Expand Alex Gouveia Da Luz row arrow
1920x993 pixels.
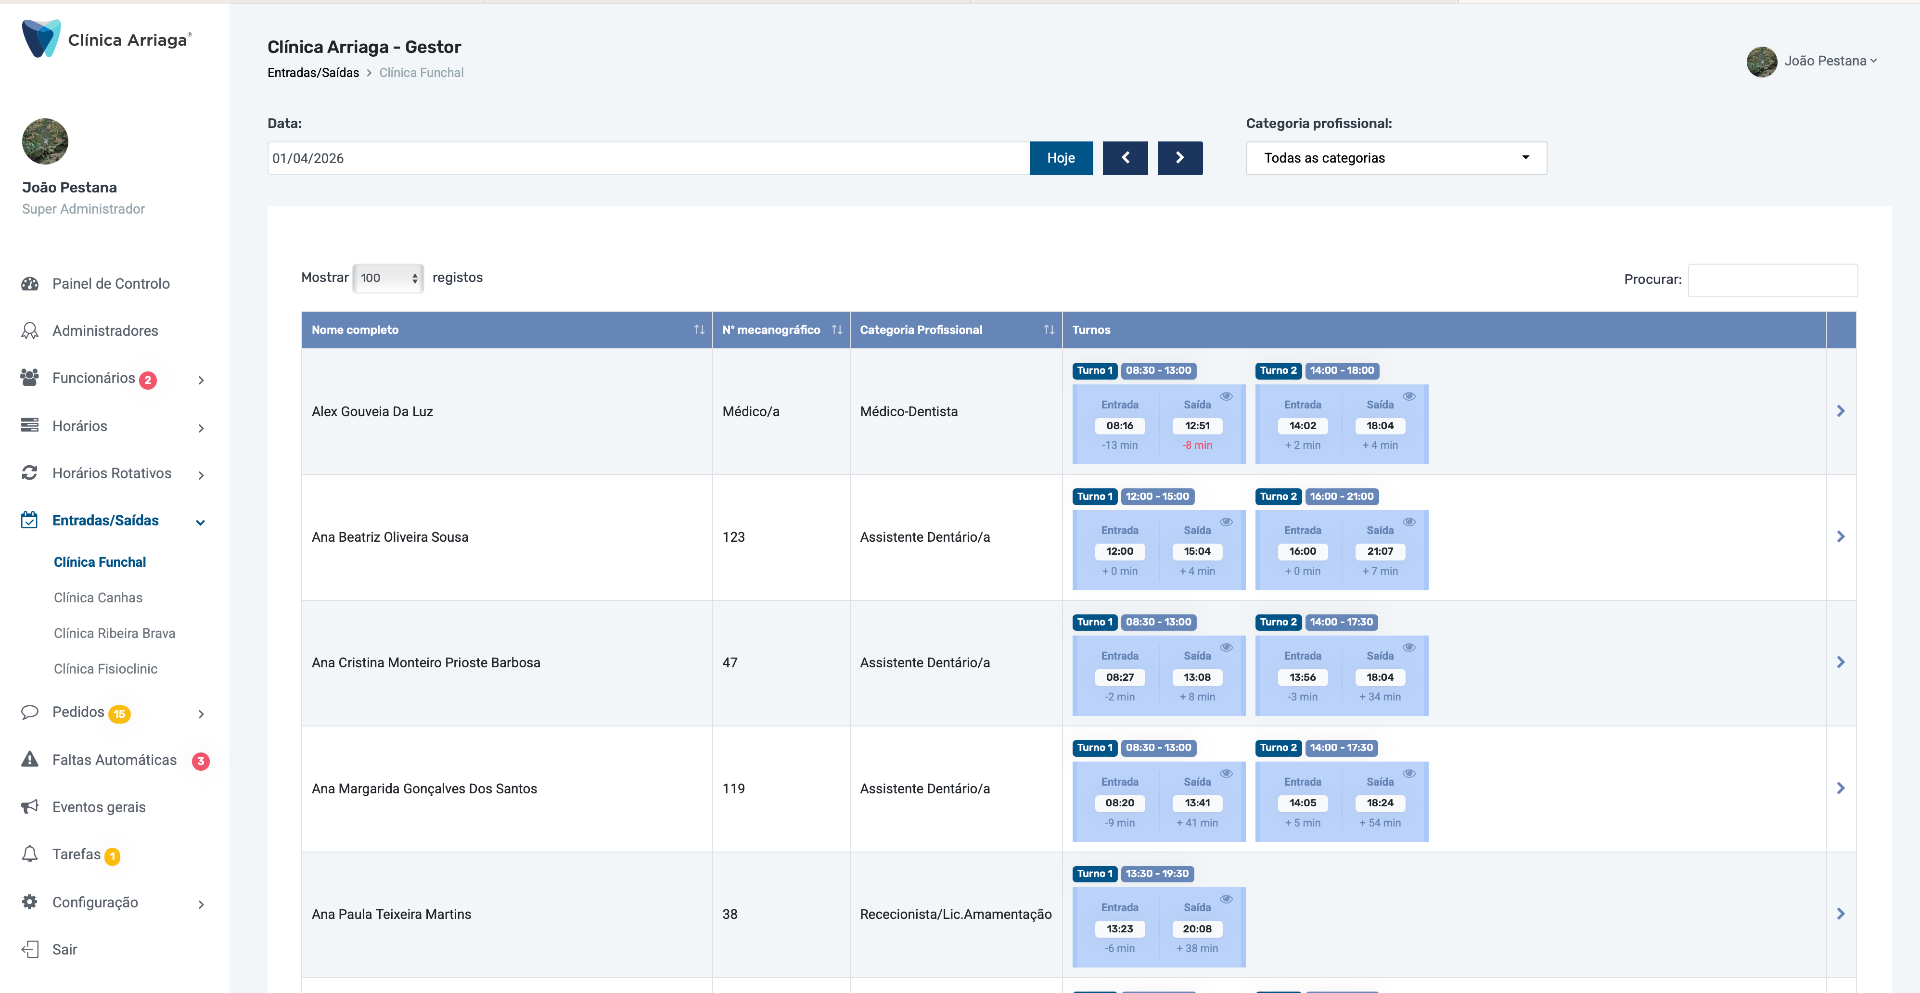point(1841,411)
